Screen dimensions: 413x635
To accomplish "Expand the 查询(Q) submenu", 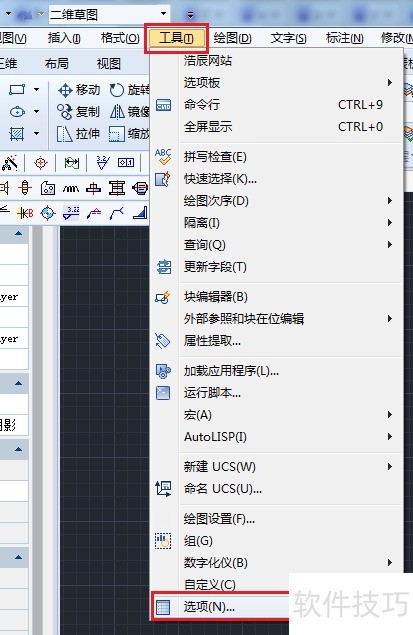I will [x=275, y=245].
